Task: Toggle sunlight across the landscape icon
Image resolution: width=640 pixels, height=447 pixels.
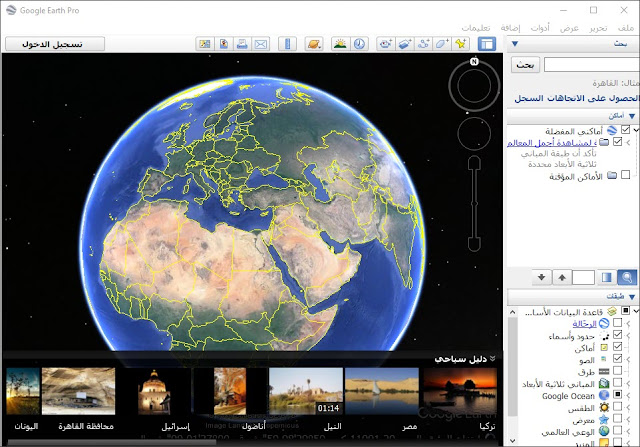Action: coord(340,44)
